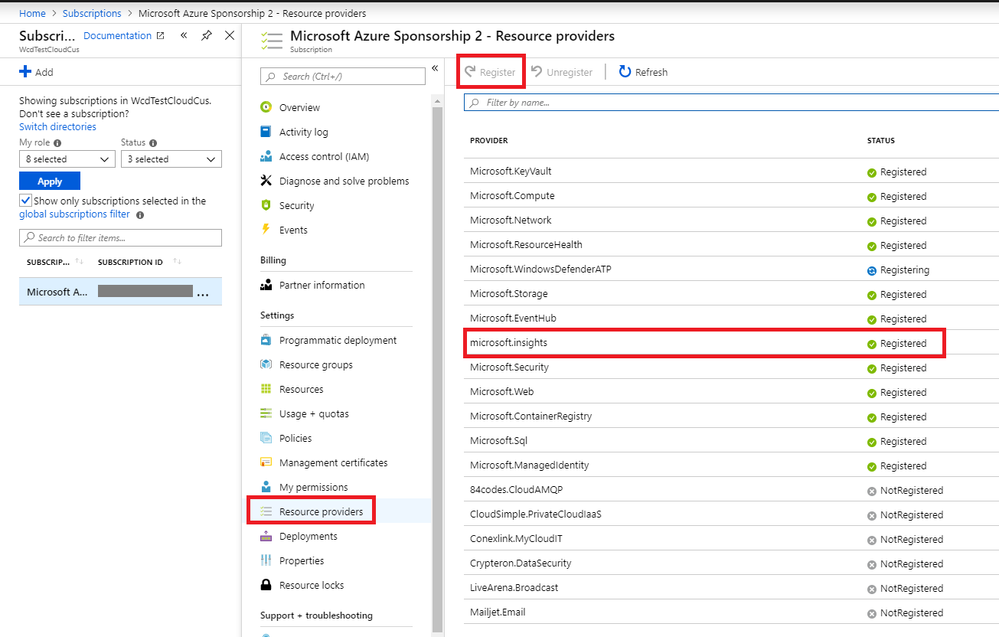The width and height of the screenshot is (999, 637).
Task: Click the Policies icon
Action: click(x=266, y=438)
